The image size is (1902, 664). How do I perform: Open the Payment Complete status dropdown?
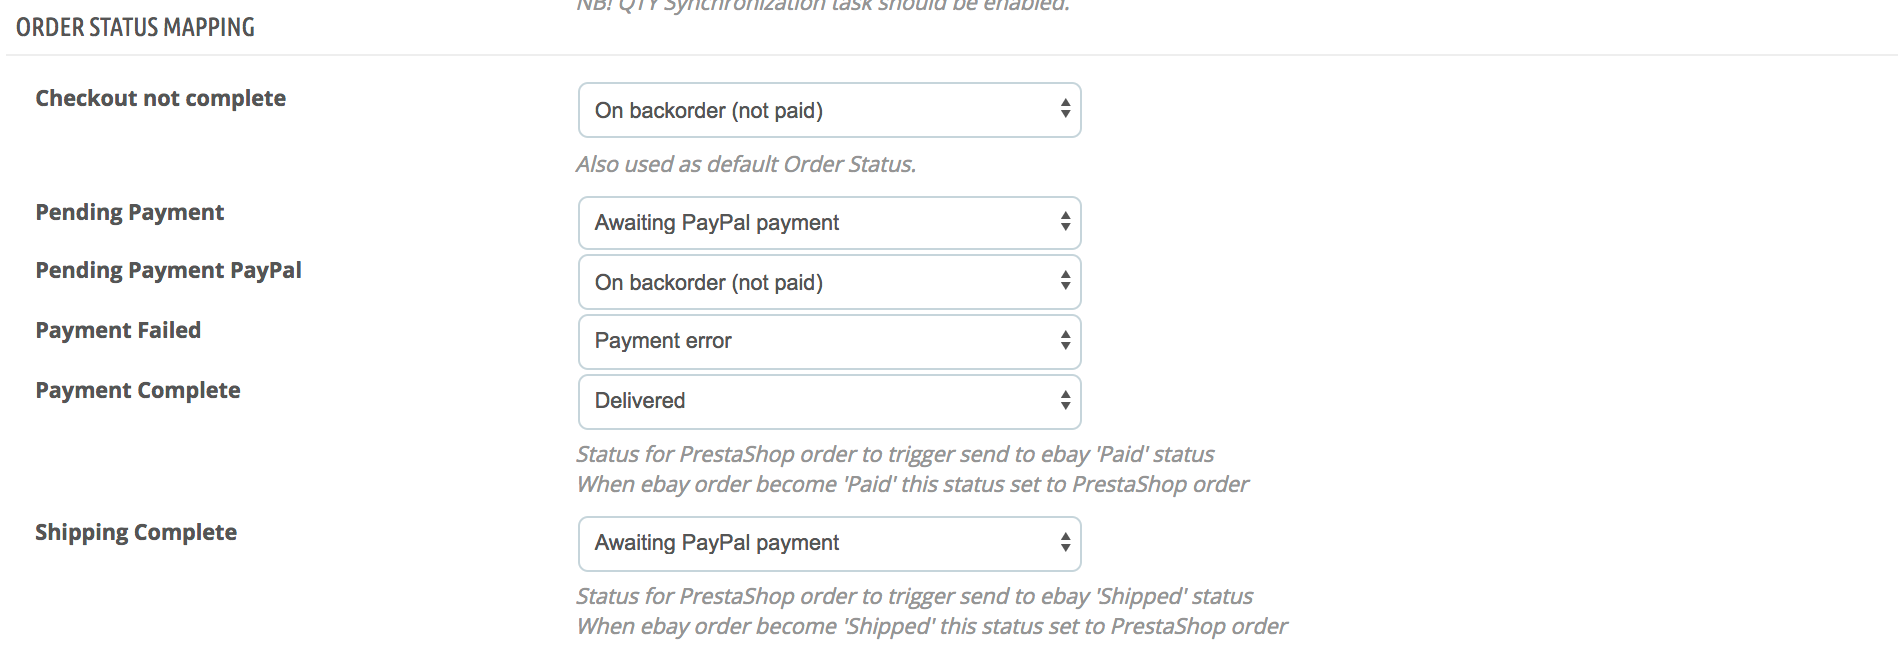(829, 401)
